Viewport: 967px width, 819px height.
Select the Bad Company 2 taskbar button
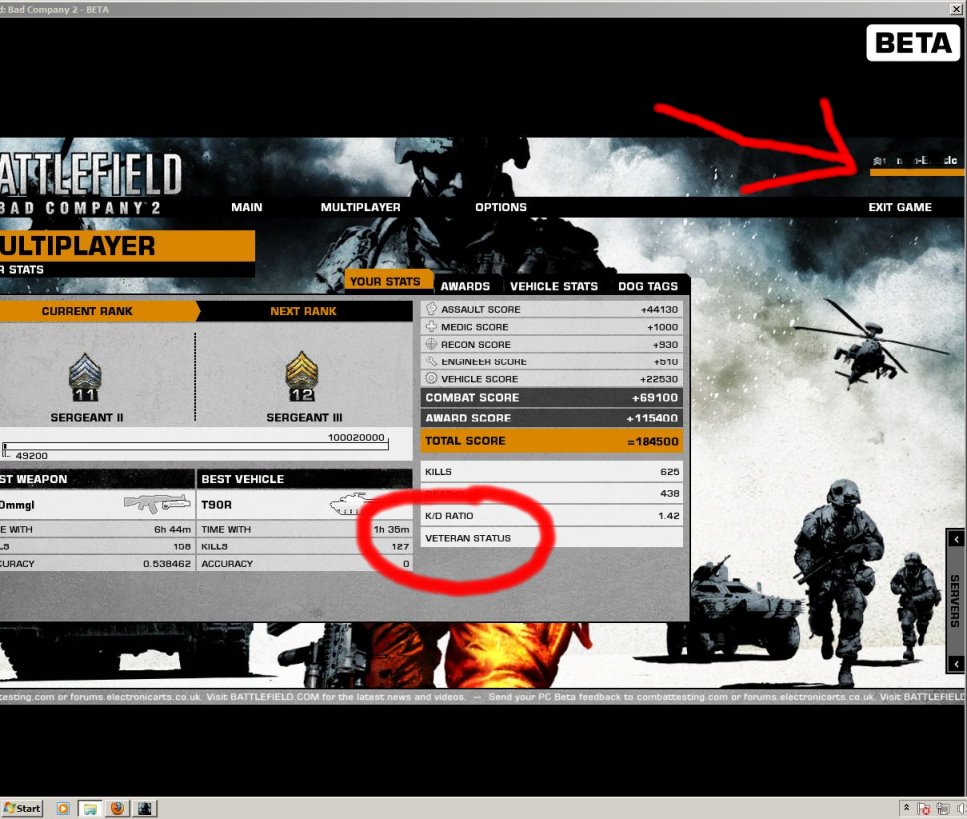[x=145, y=808]
